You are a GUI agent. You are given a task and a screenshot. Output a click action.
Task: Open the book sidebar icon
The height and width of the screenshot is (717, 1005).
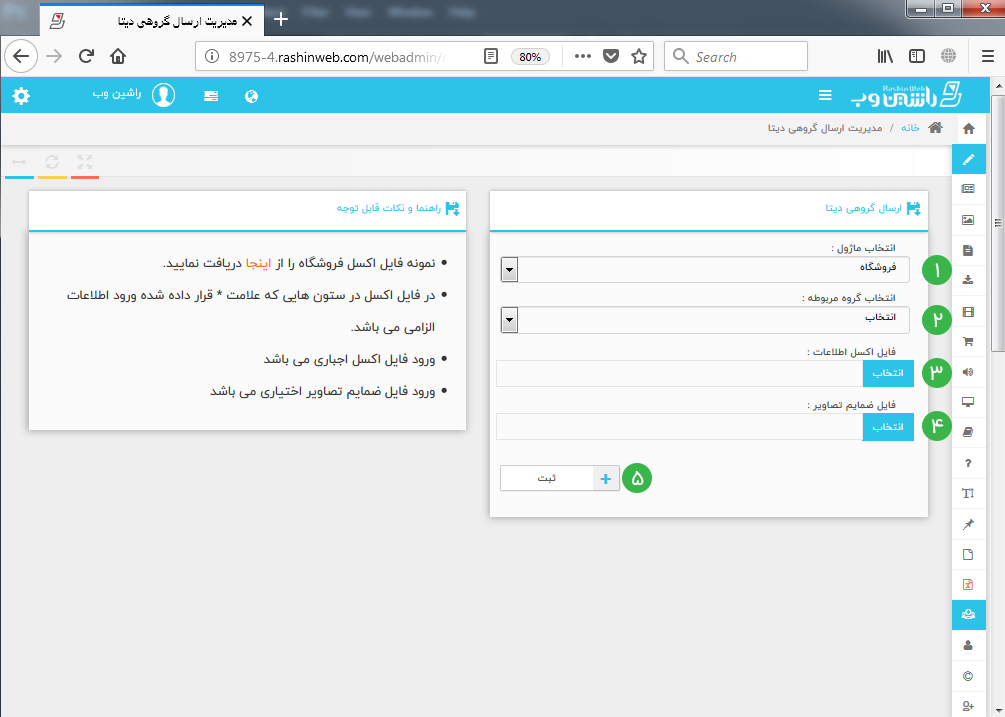point(968,433)
